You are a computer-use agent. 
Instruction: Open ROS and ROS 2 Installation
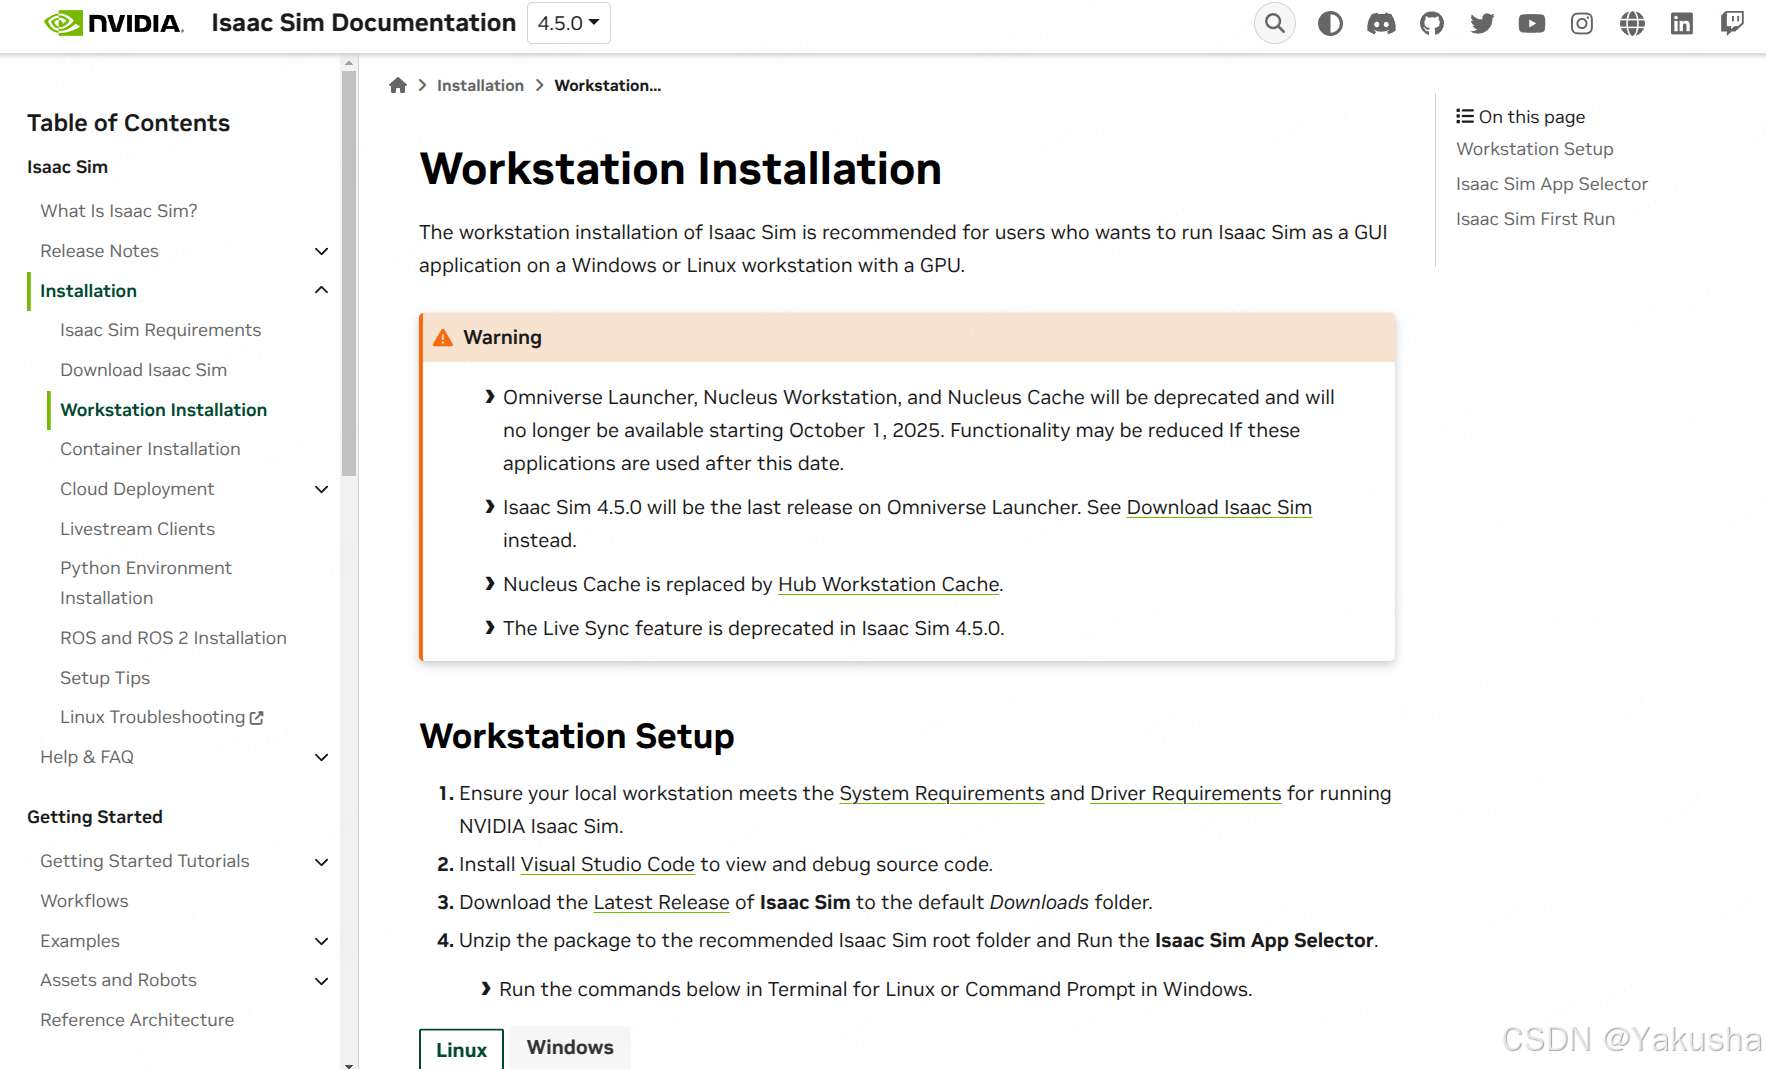173,638
